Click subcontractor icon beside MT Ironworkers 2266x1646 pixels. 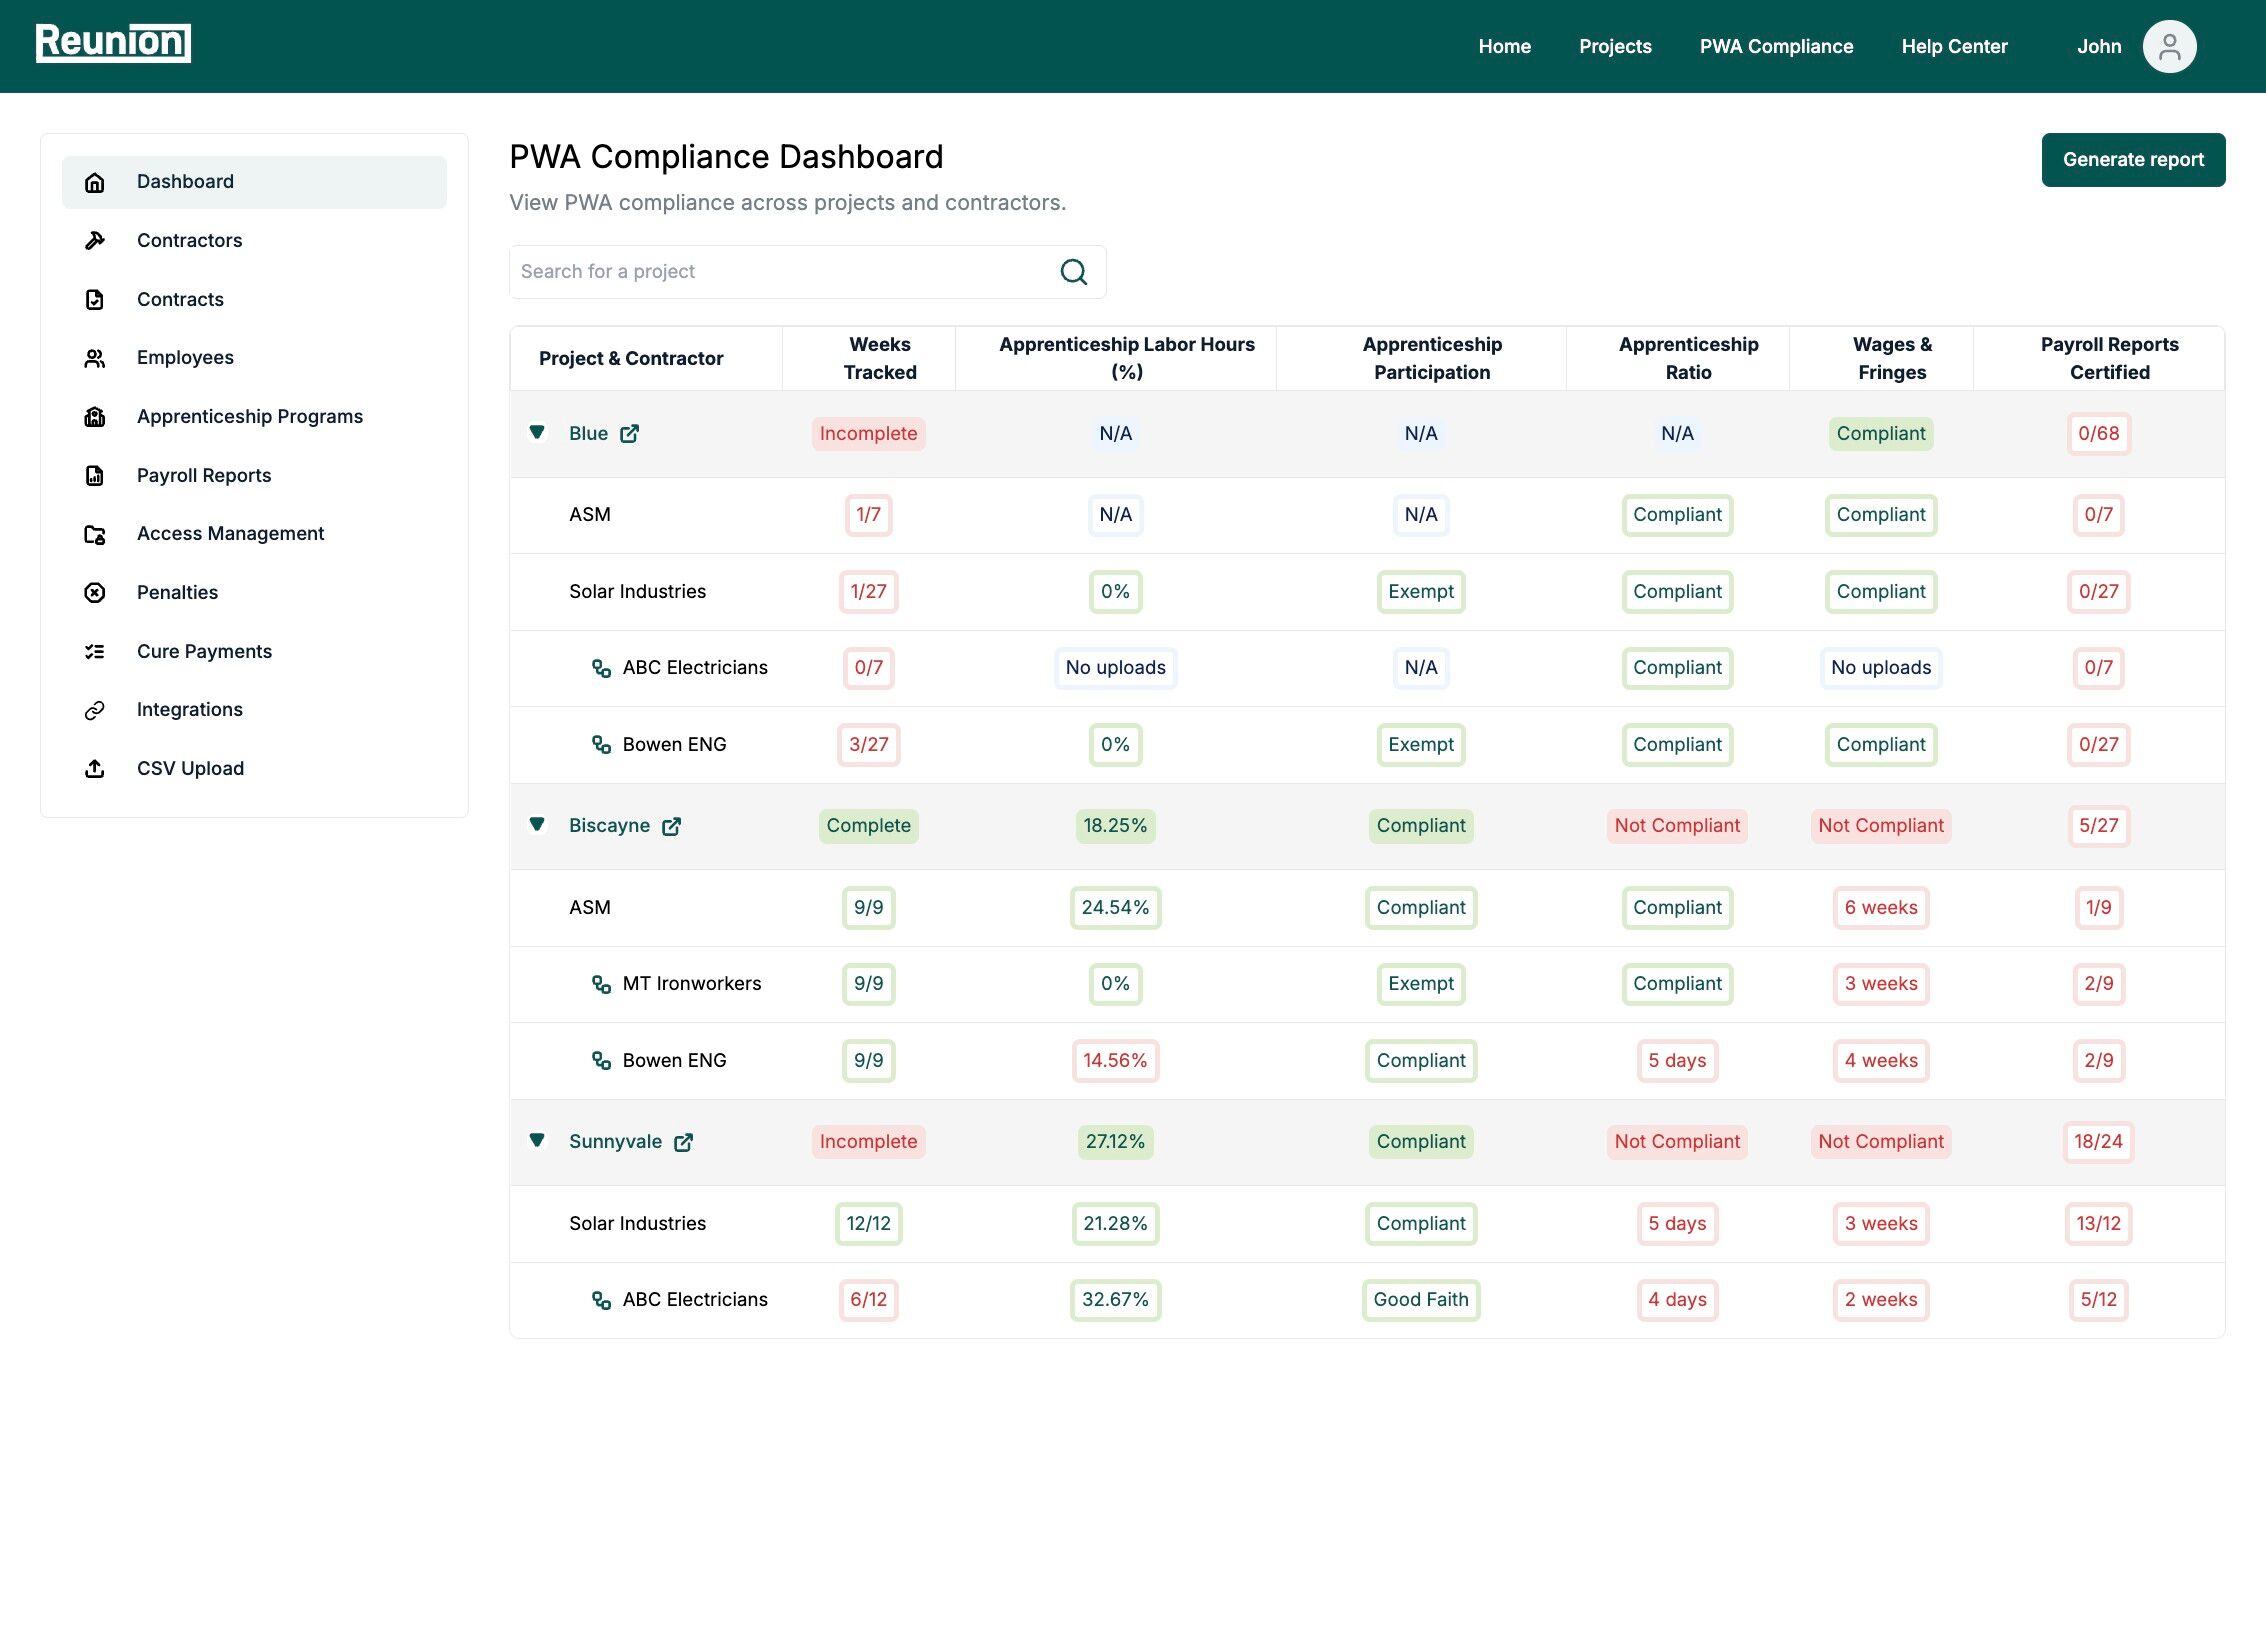(x=601, y=984)
